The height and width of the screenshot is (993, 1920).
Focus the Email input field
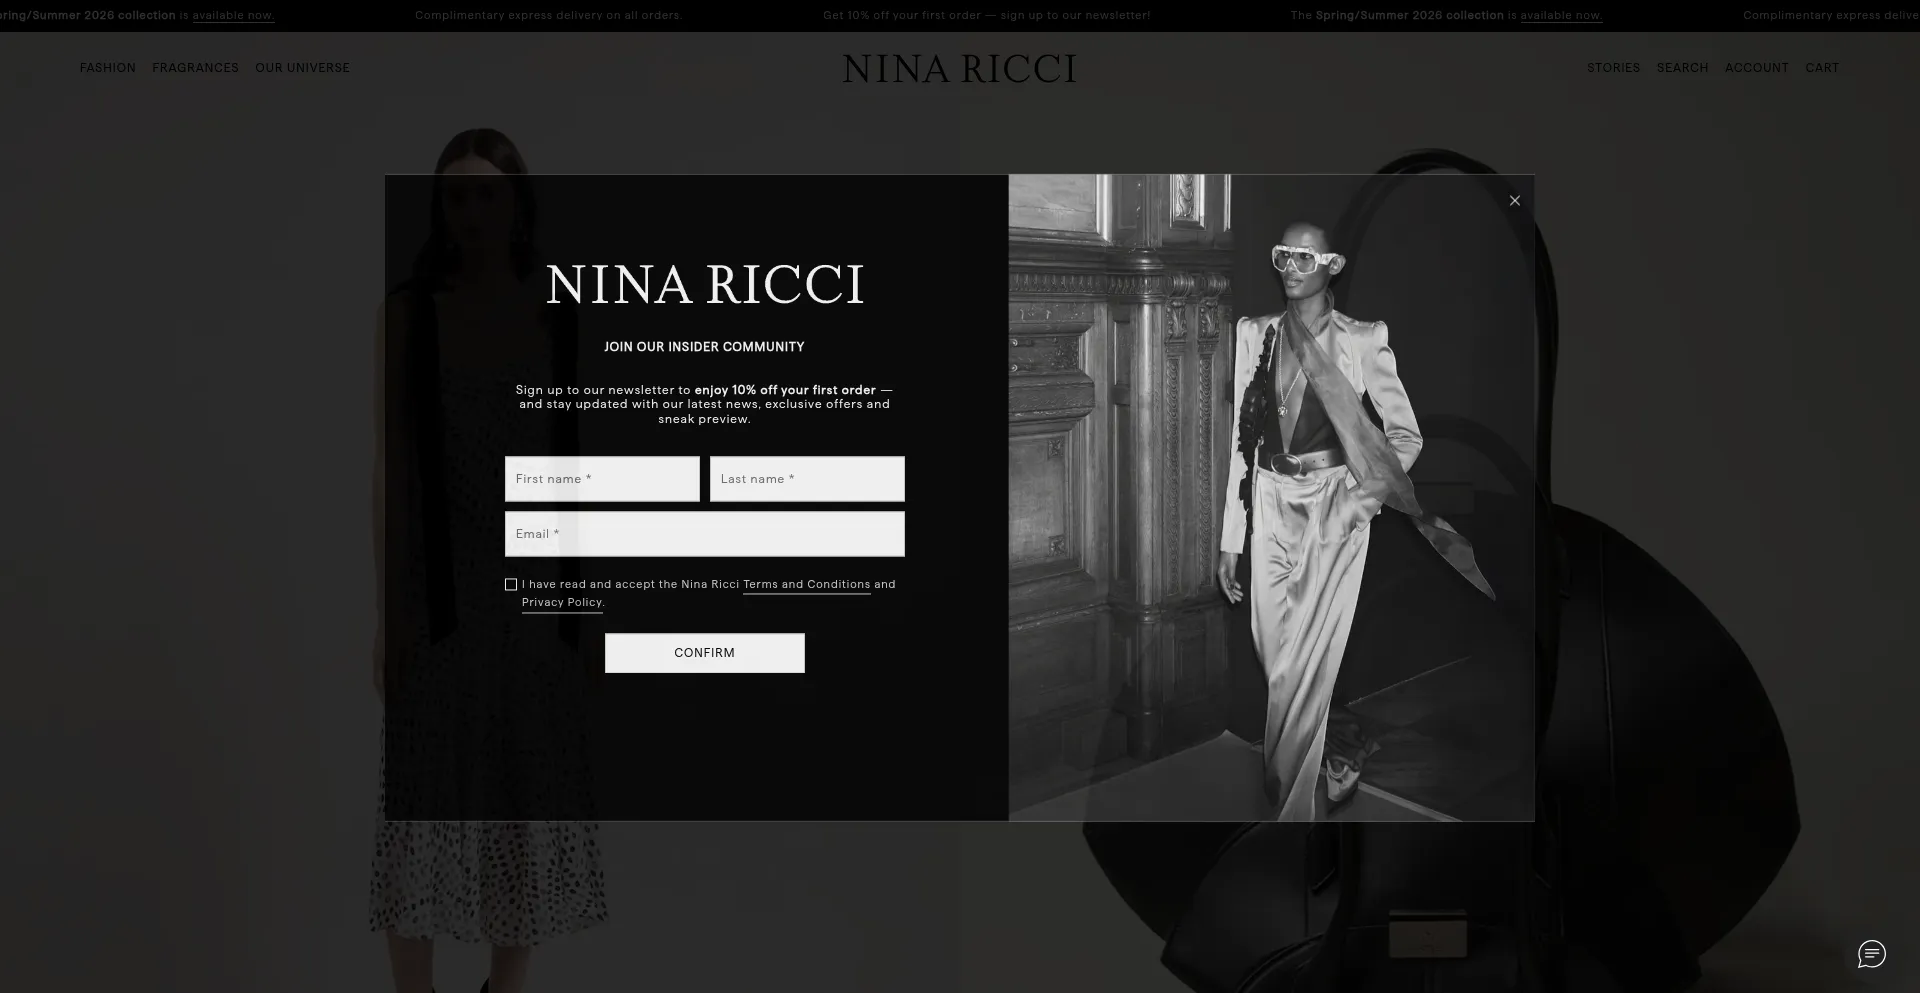point(705,534)
